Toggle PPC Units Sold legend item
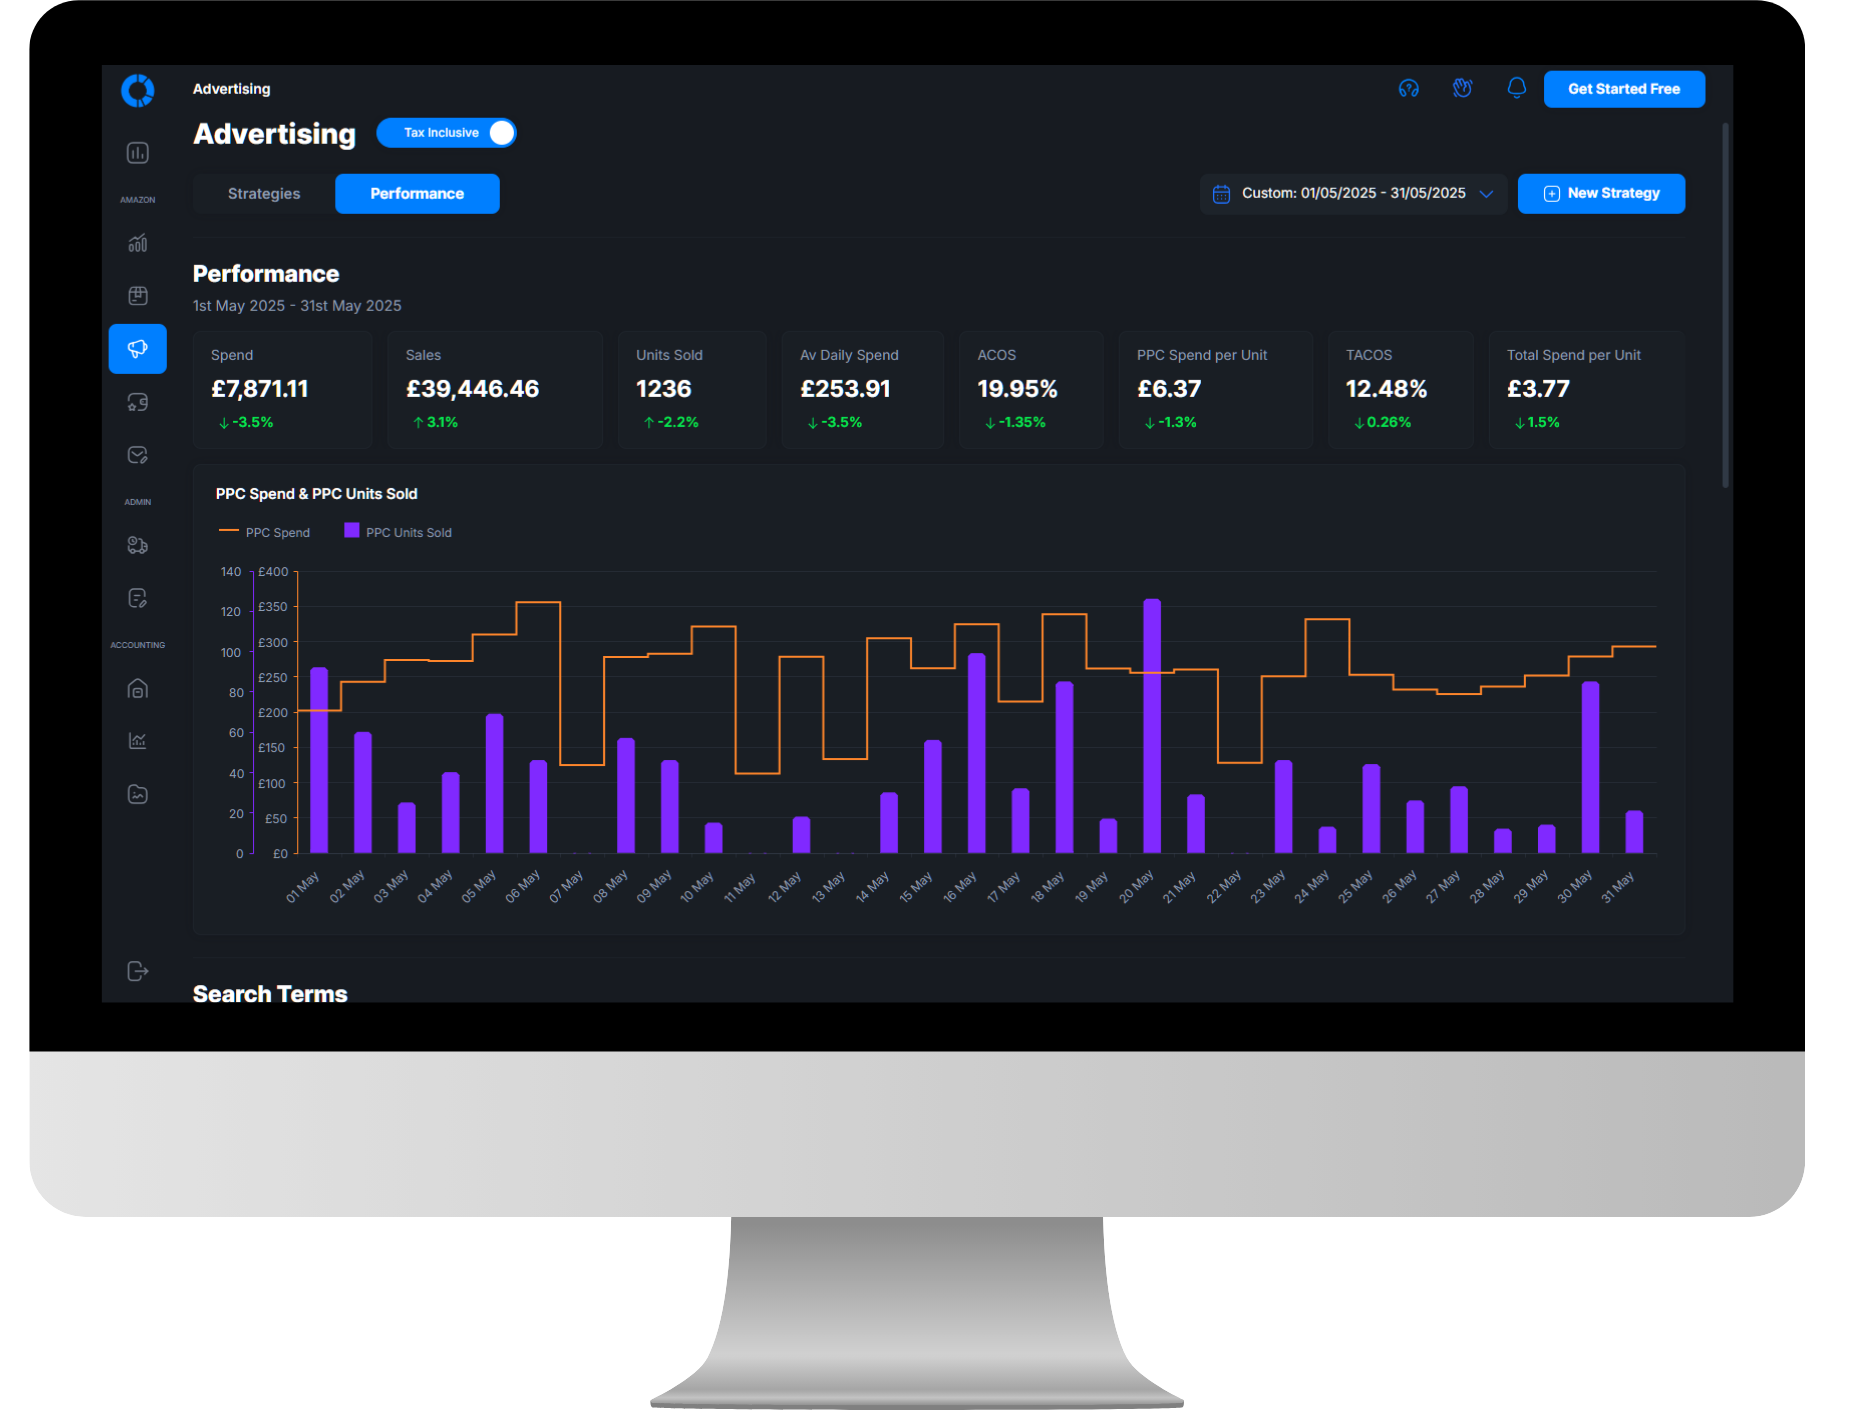Viewport: 1860px width, 1410px height. (398, 533)
